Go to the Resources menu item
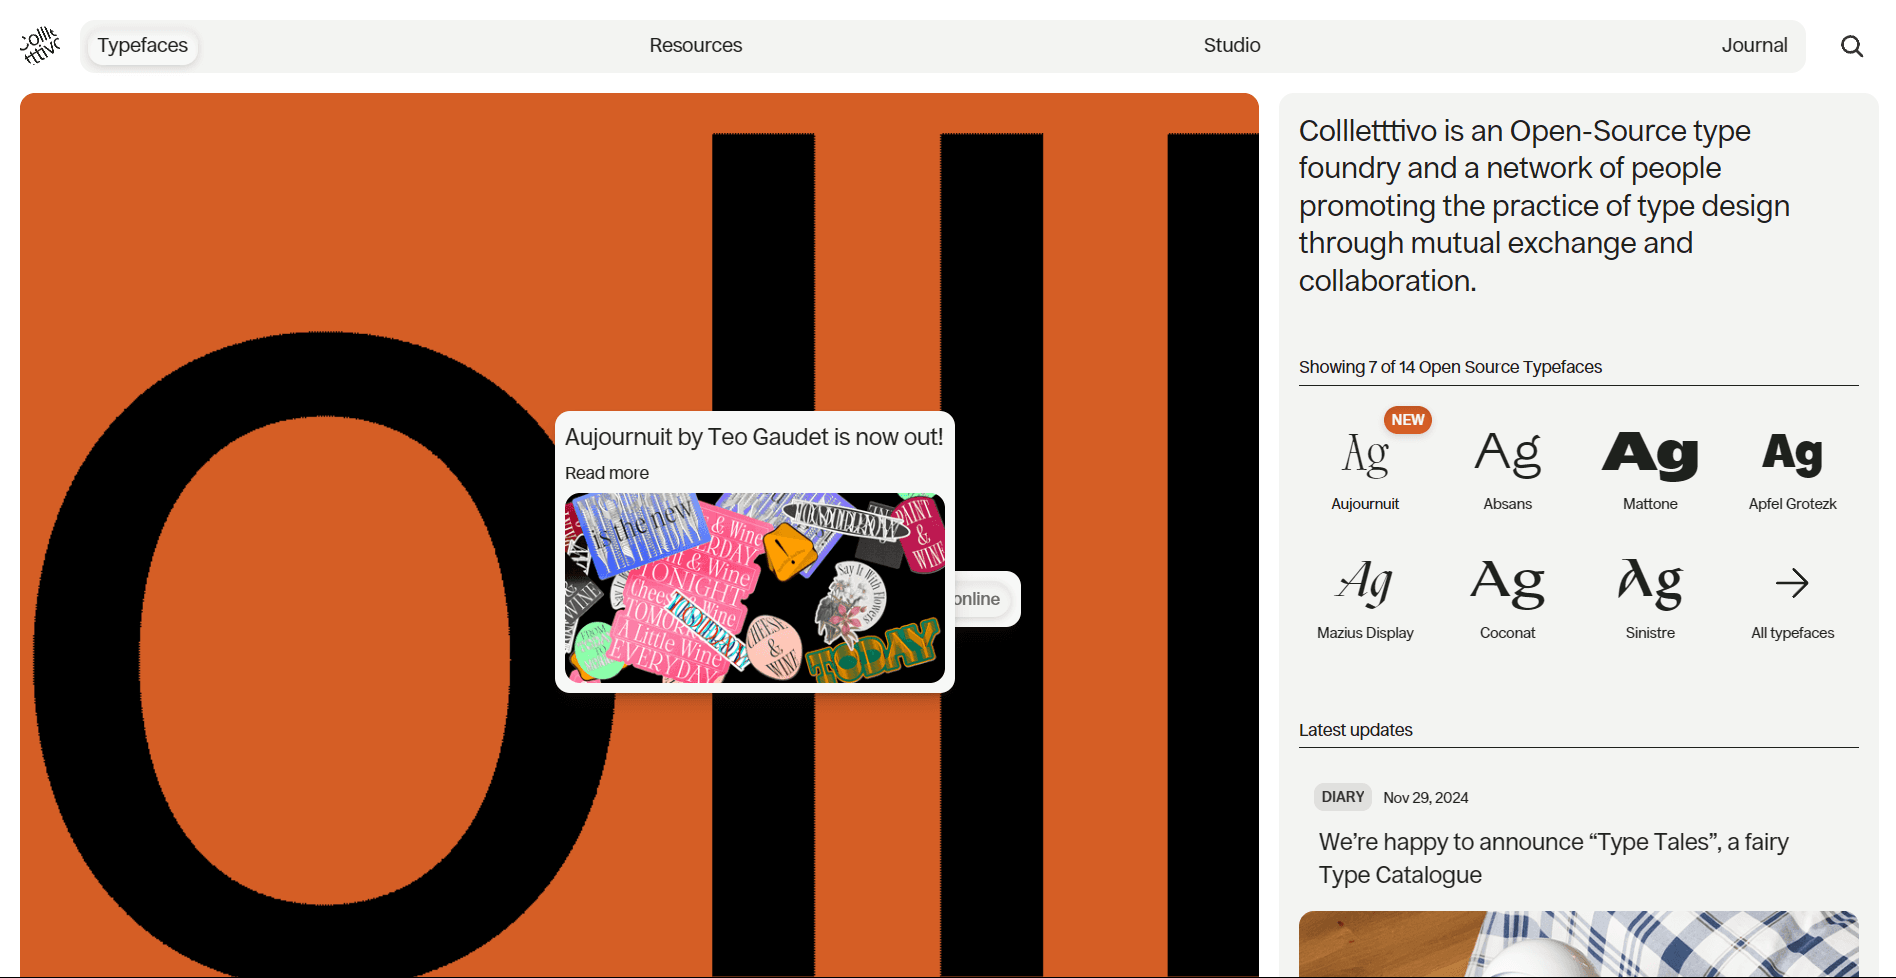Image resolution: width=1896 pixels, height=978 pixels. click(695, 46)
